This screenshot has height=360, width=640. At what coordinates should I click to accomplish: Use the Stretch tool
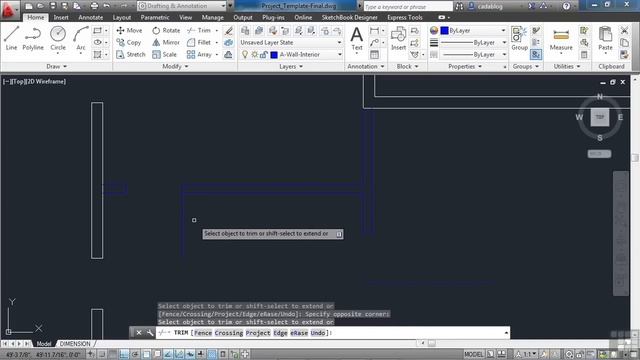[131, 54]
